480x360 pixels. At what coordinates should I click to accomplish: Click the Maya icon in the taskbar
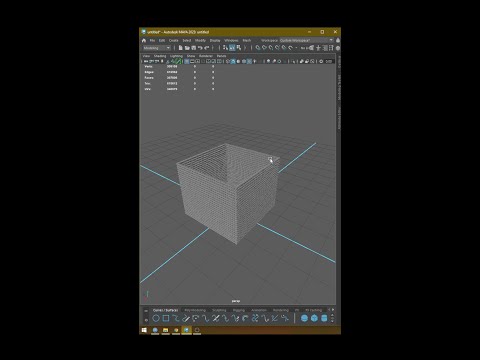click(x=187, y=330)
